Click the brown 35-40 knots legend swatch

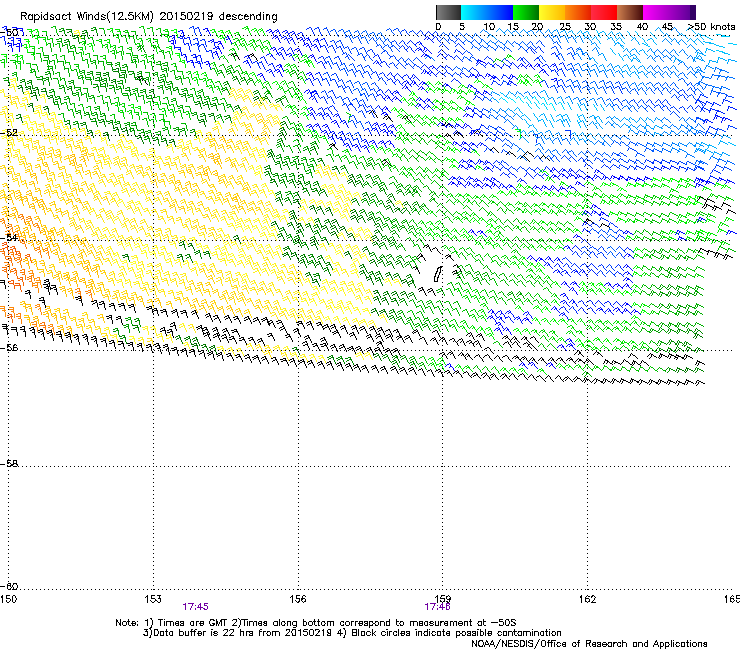tap(630, 12)
